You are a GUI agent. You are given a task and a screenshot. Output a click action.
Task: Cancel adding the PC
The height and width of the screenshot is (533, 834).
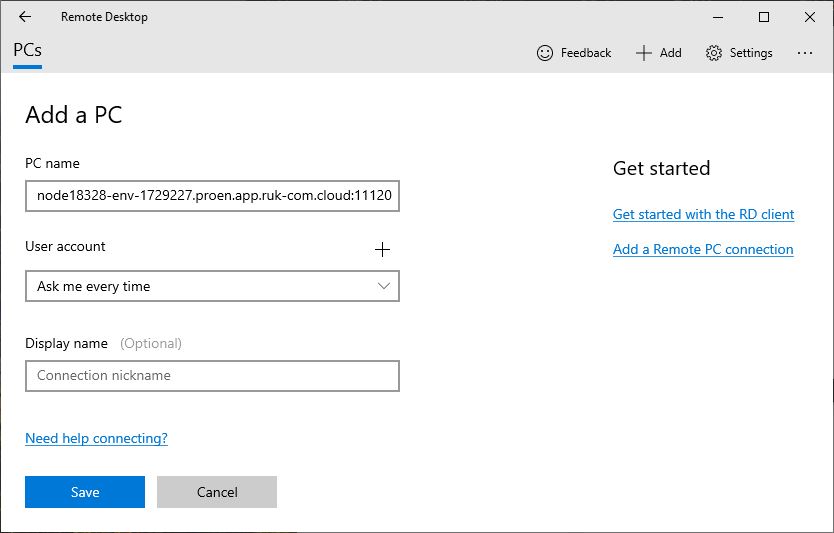pyautogui.click(x=217, y=492)
